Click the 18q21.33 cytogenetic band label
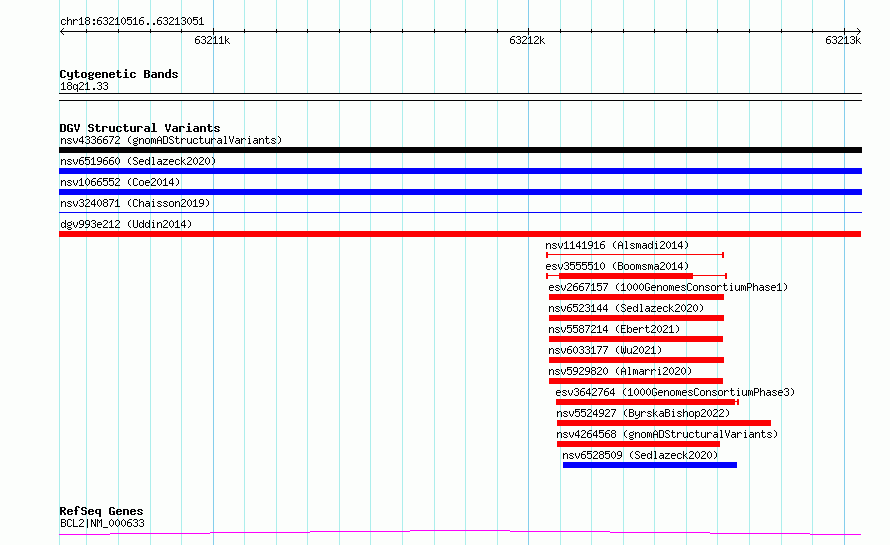The height and width of the screenshot is (545, 890). click(84, 86)
